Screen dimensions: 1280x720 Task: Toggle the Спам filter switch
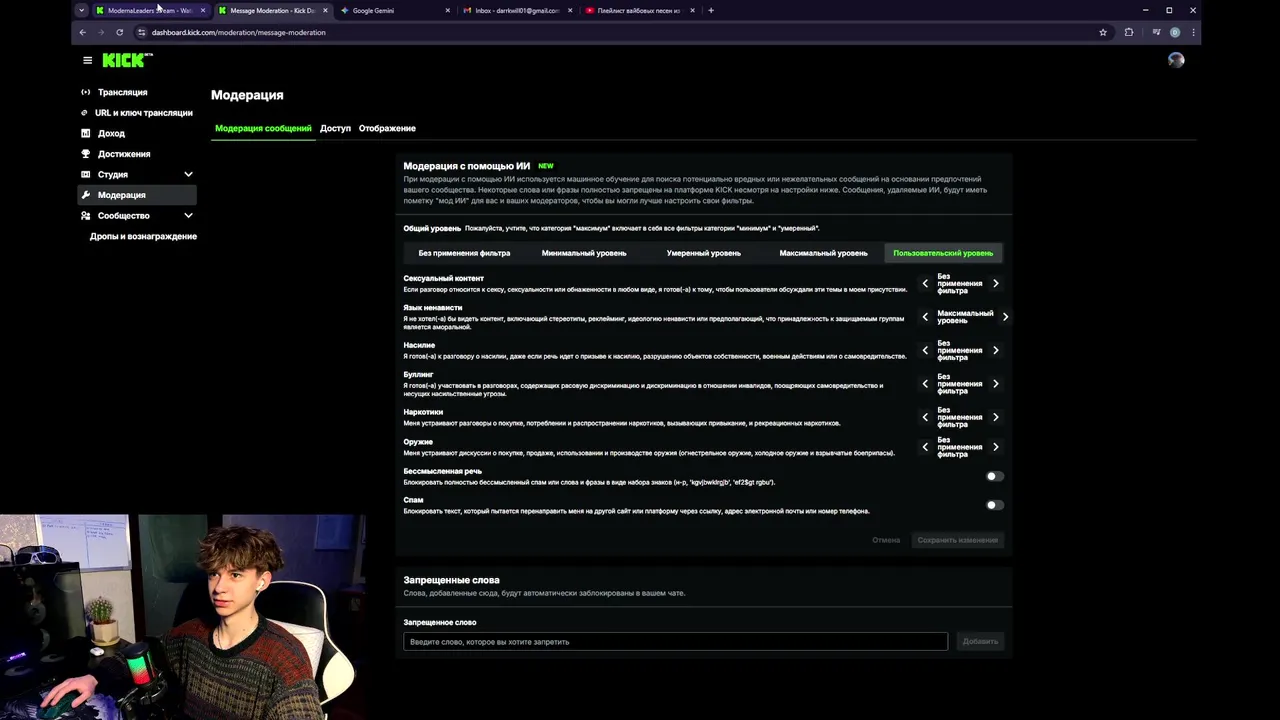coord(994,505)
